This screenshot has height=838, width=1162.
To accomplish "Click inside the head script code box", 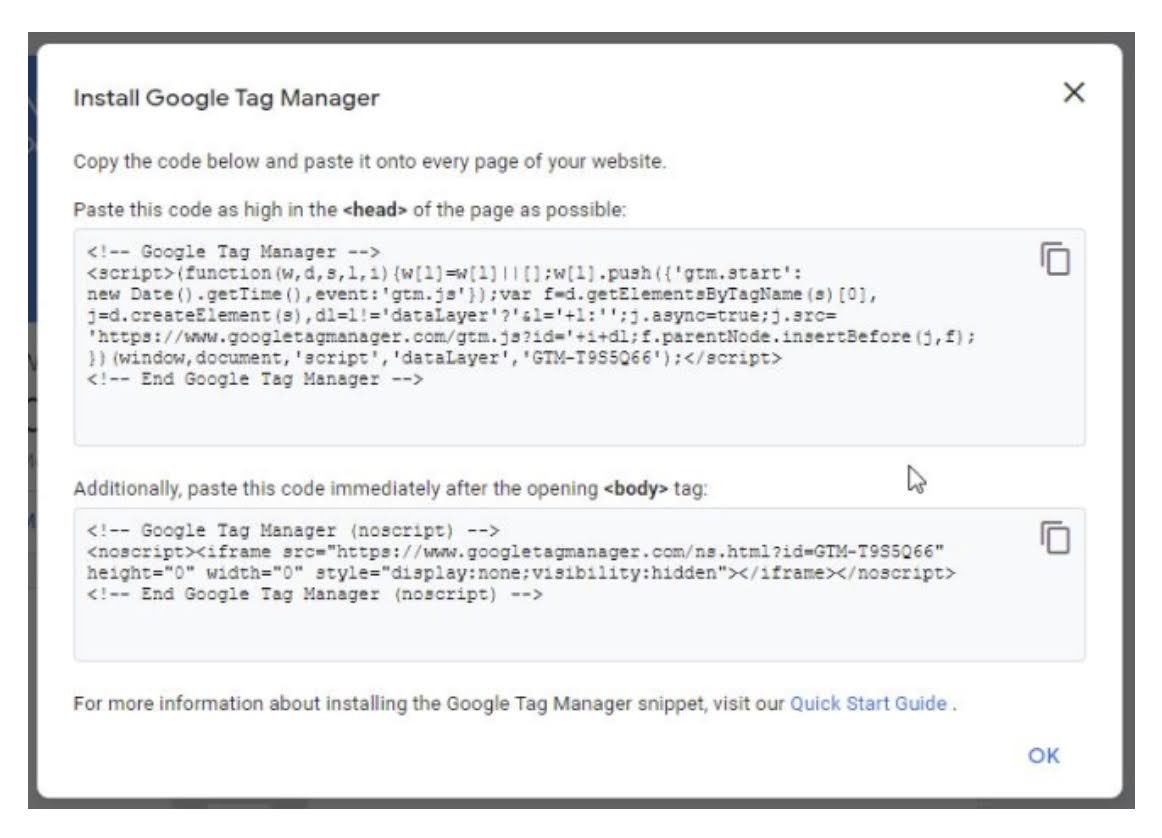I will point(580,338).
